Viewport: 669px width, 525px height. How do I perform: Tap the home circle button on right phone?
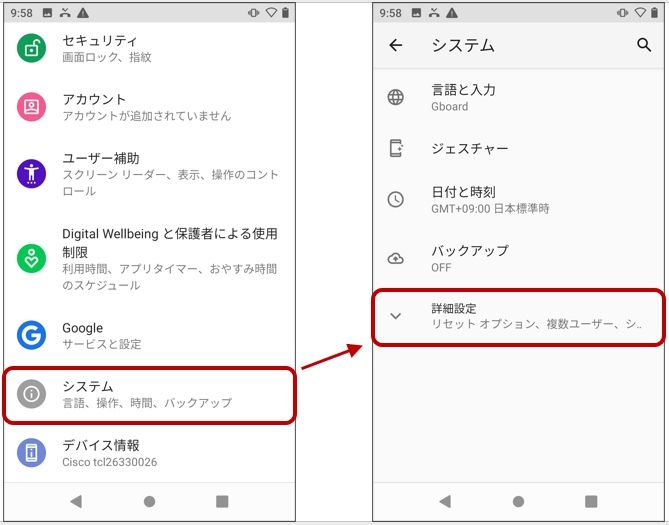click(x=518, y=501)
